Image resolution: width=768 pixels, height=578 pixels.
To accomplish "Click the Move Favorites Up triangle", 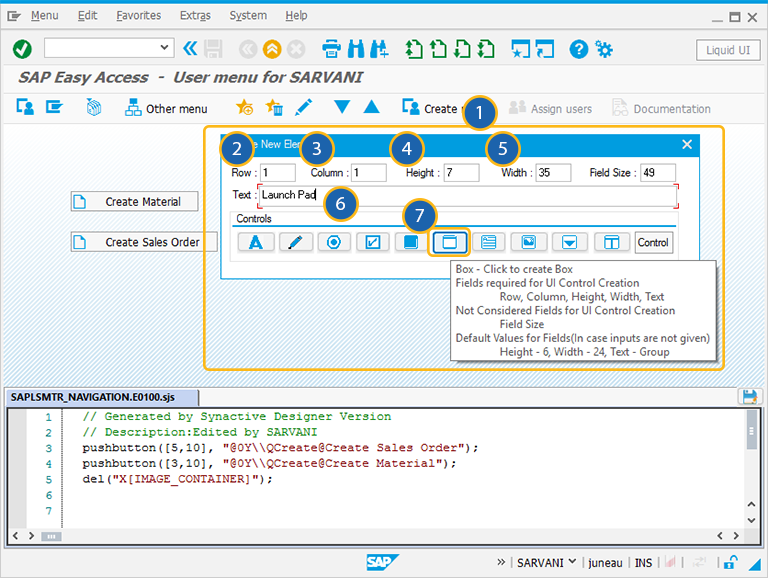I will click(x=372, y=106).
